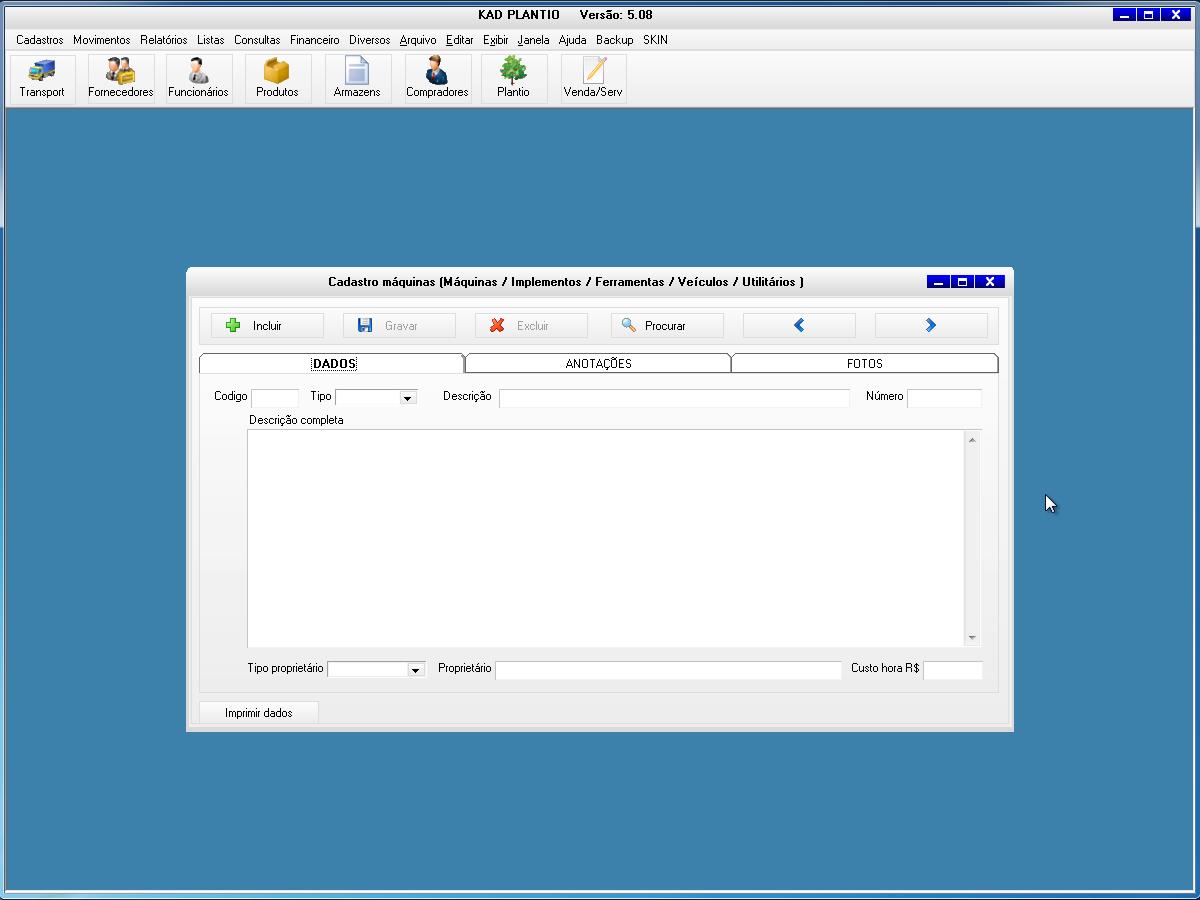Click Procurar search button
This screenshot has width=1200, height=900.
click(x=667, y=326)
